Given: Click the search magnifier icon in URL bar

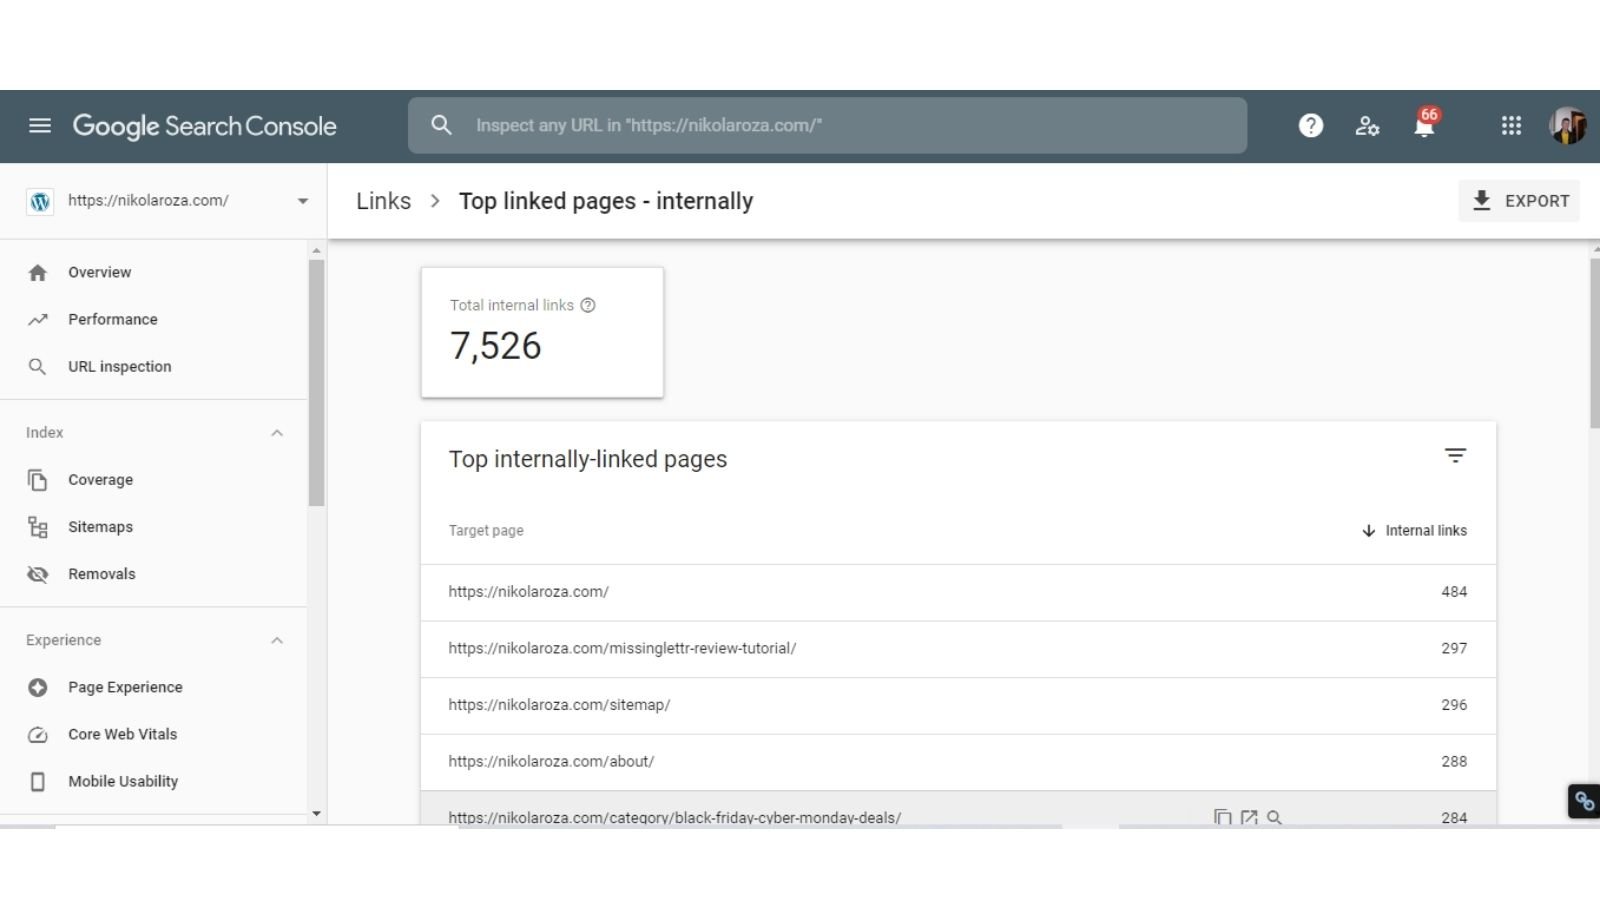Looking at the screenshot, I should pyautogui.click(x=441, y=125).
